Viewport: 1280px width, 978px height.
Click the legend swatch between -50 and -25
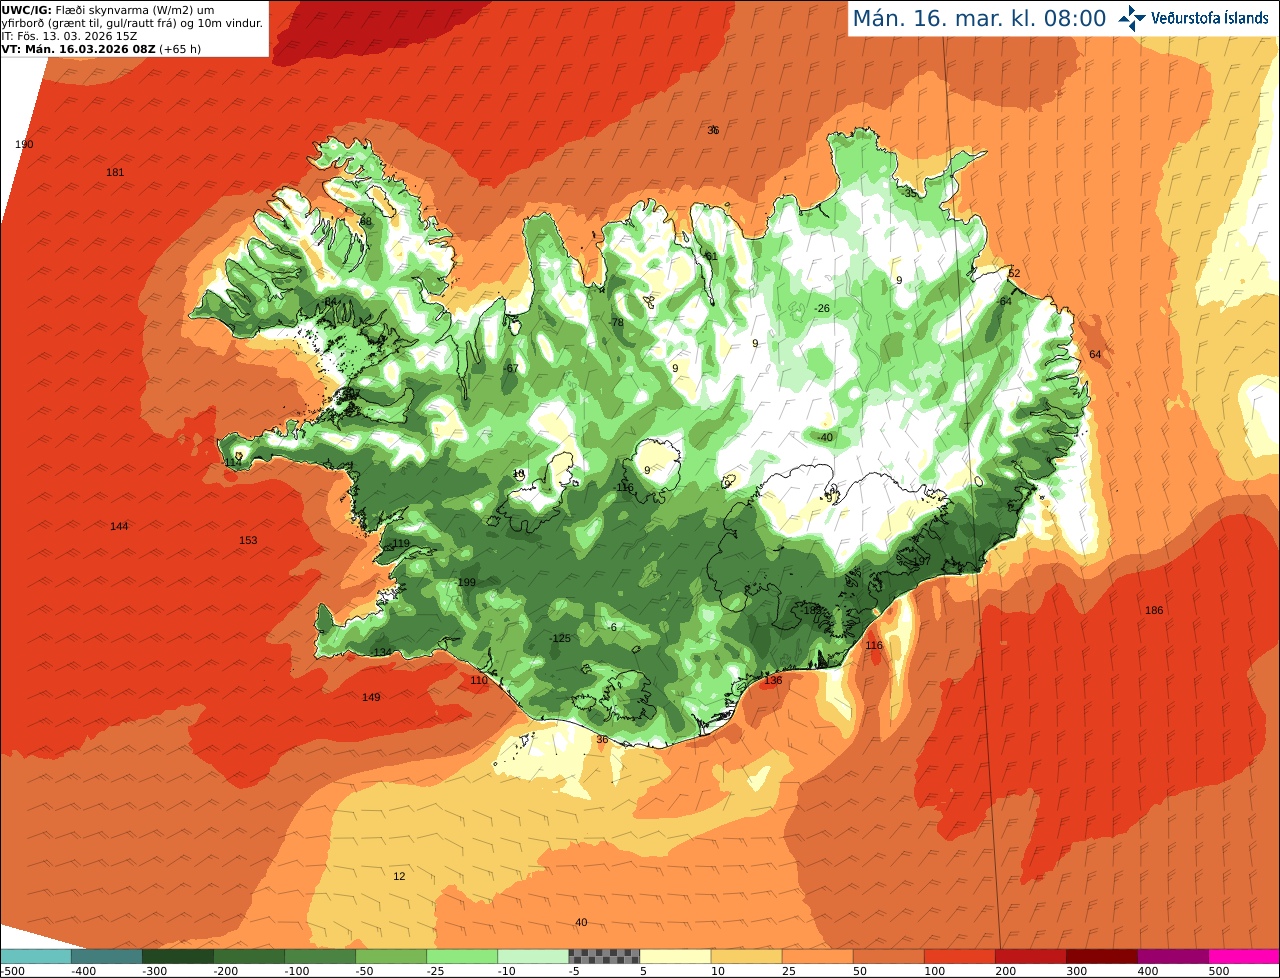click(391, 955)
